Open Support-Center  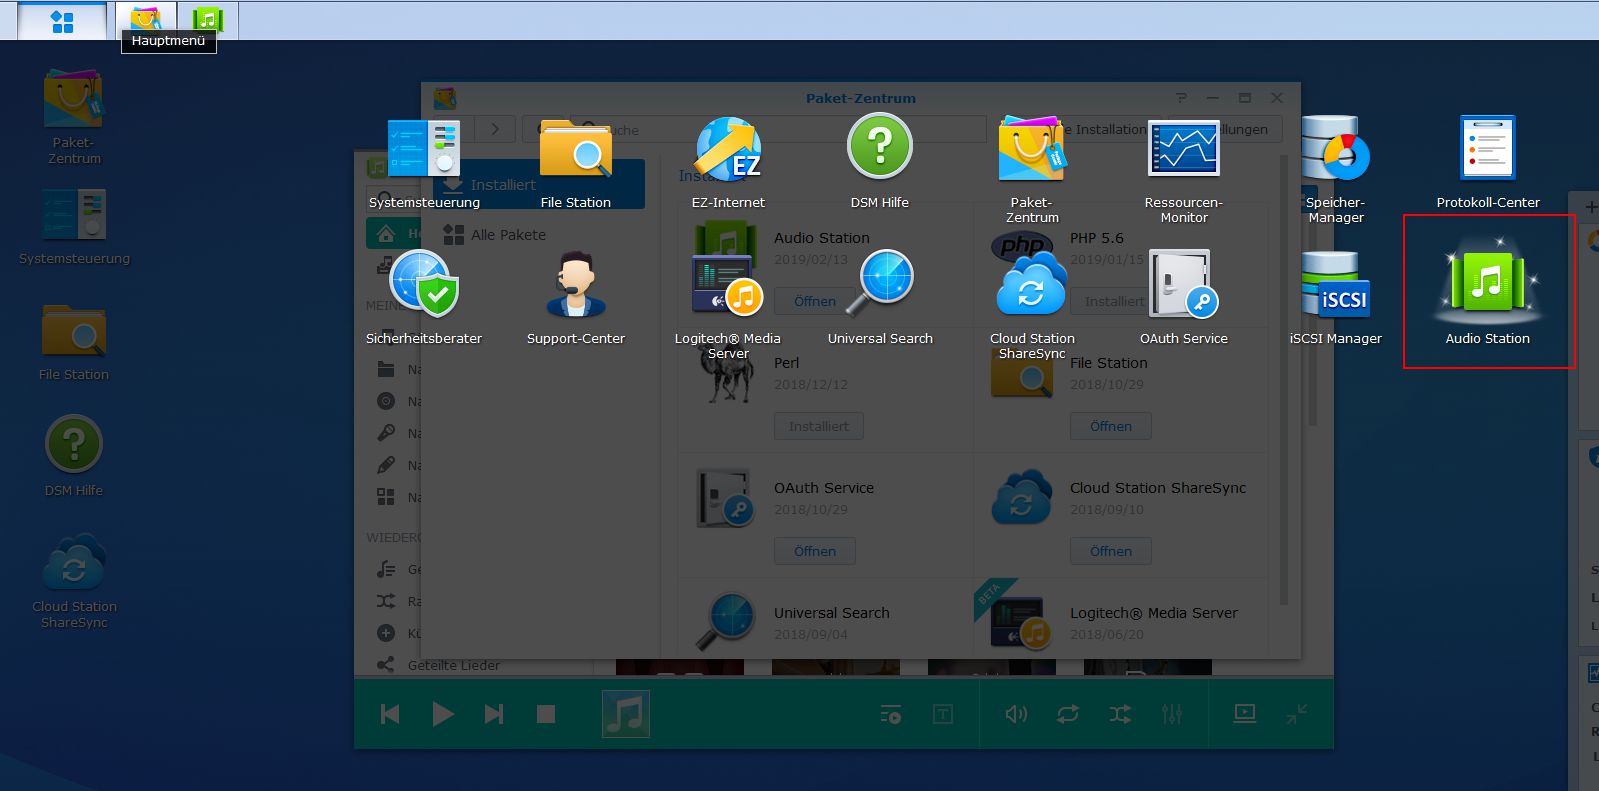(x=576, y=297)
